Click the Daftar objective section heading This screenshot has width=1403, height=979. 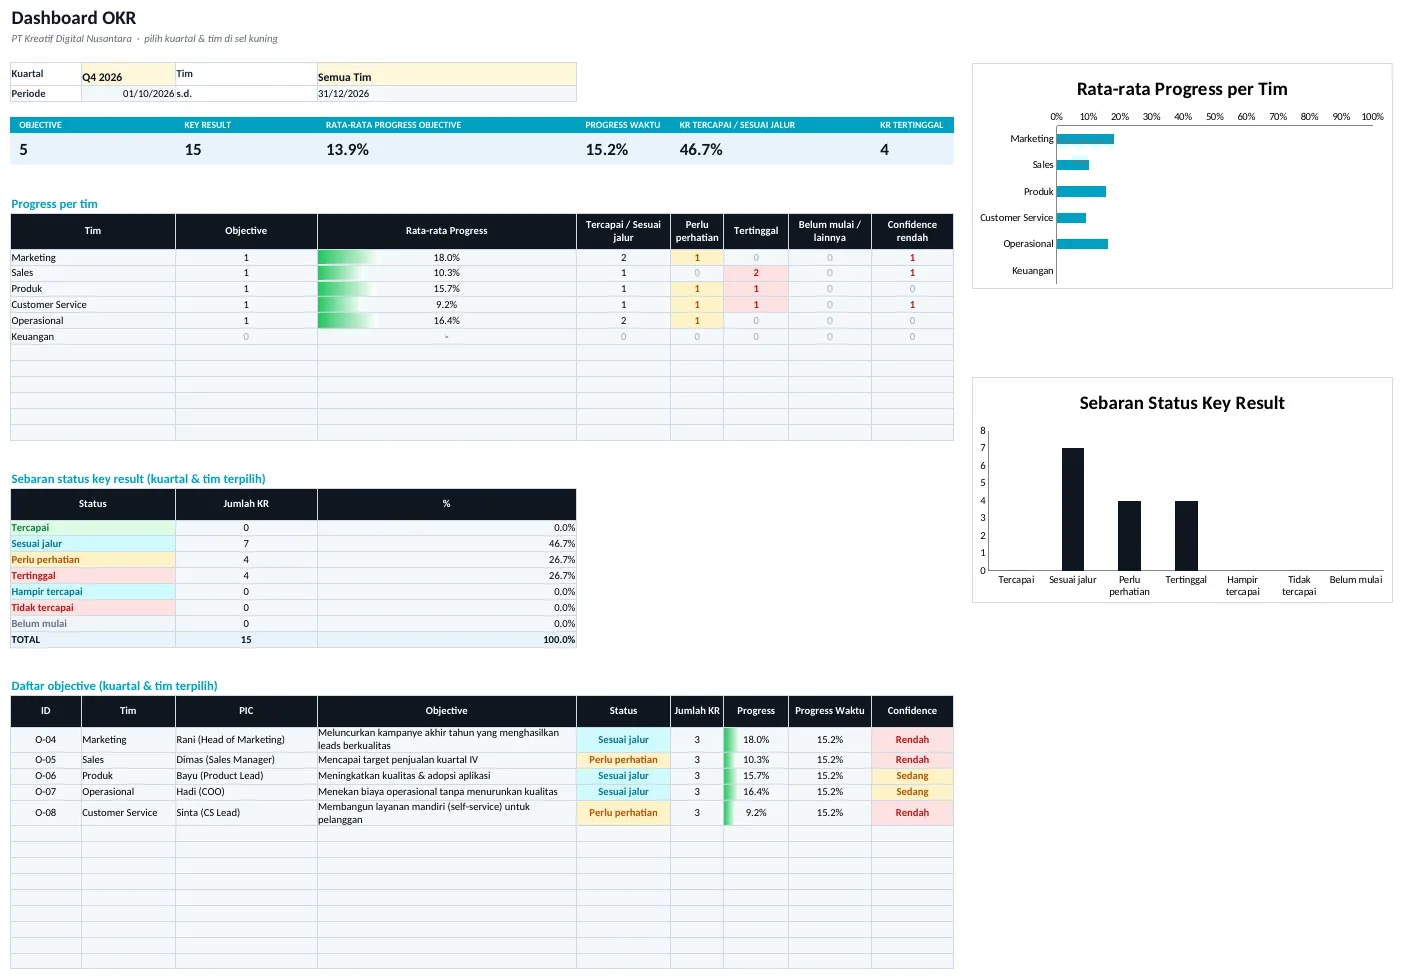[114, 686]
